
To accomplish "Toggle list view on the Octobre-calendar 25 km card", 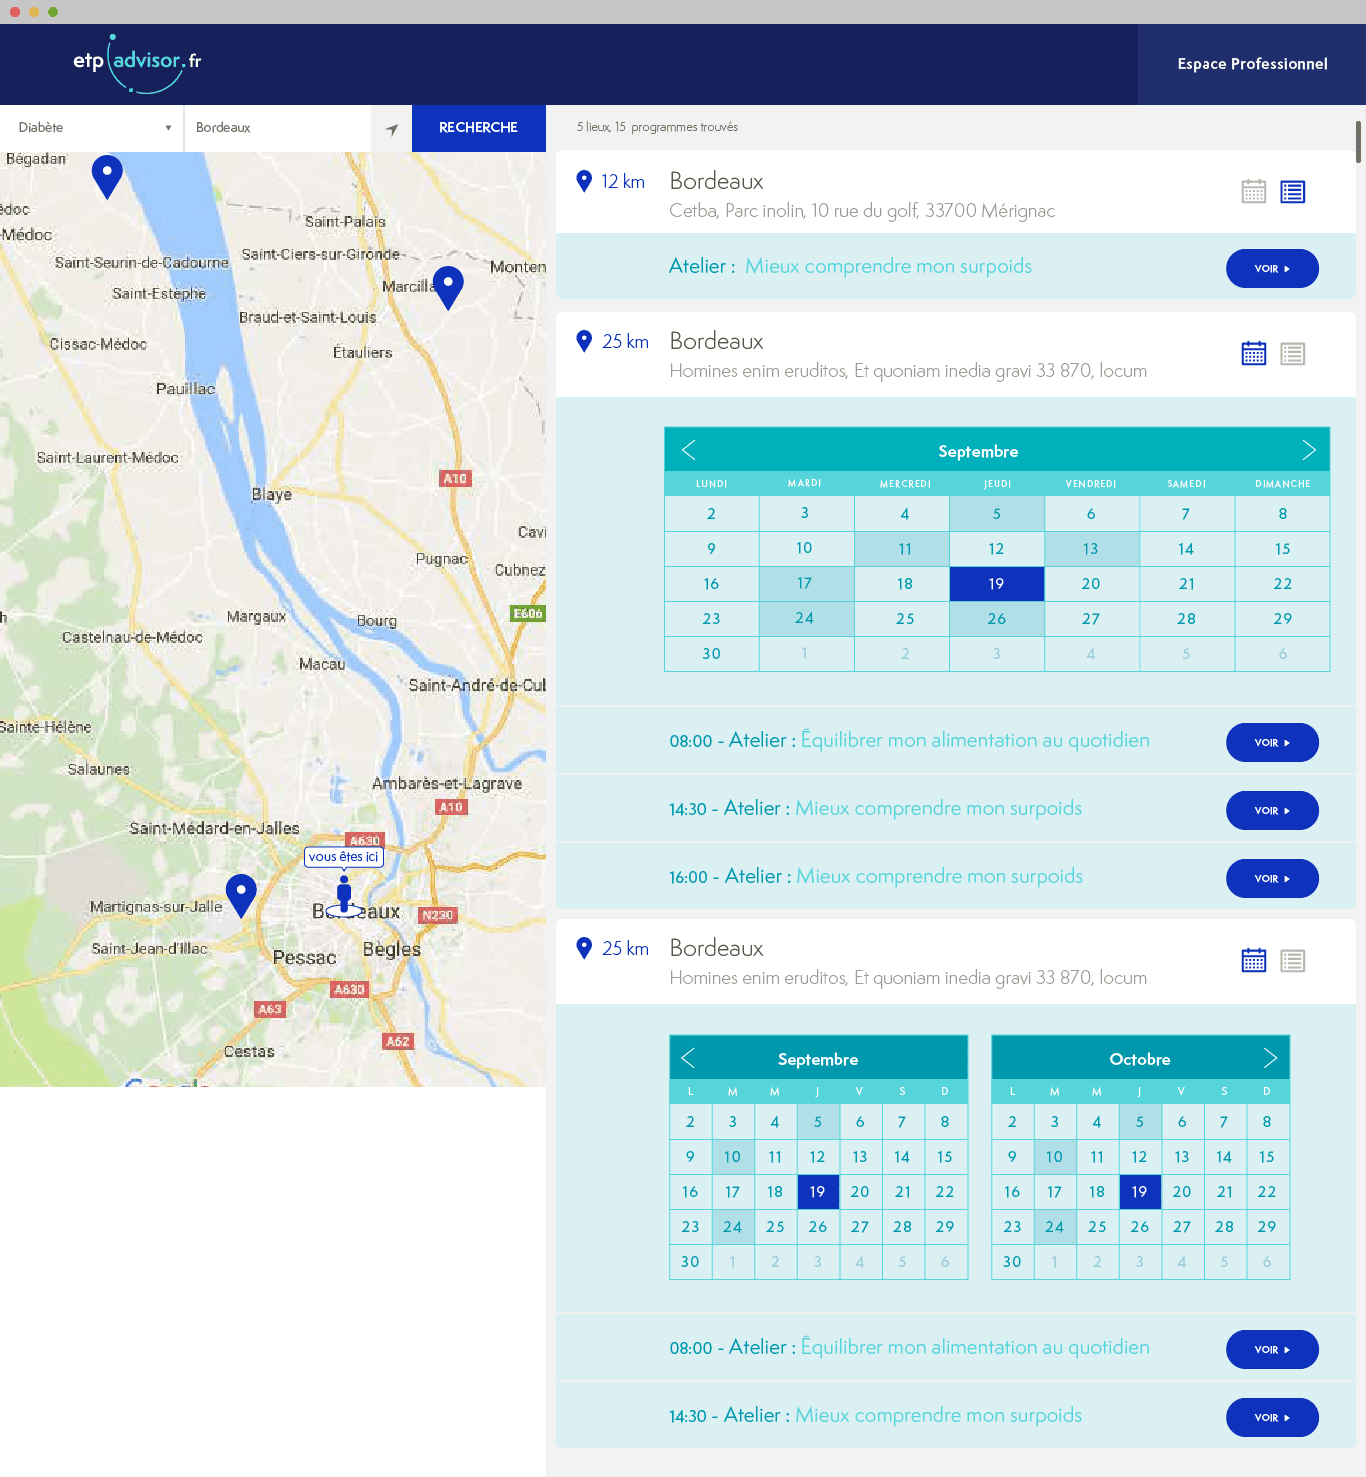I will click(1293, 961).
